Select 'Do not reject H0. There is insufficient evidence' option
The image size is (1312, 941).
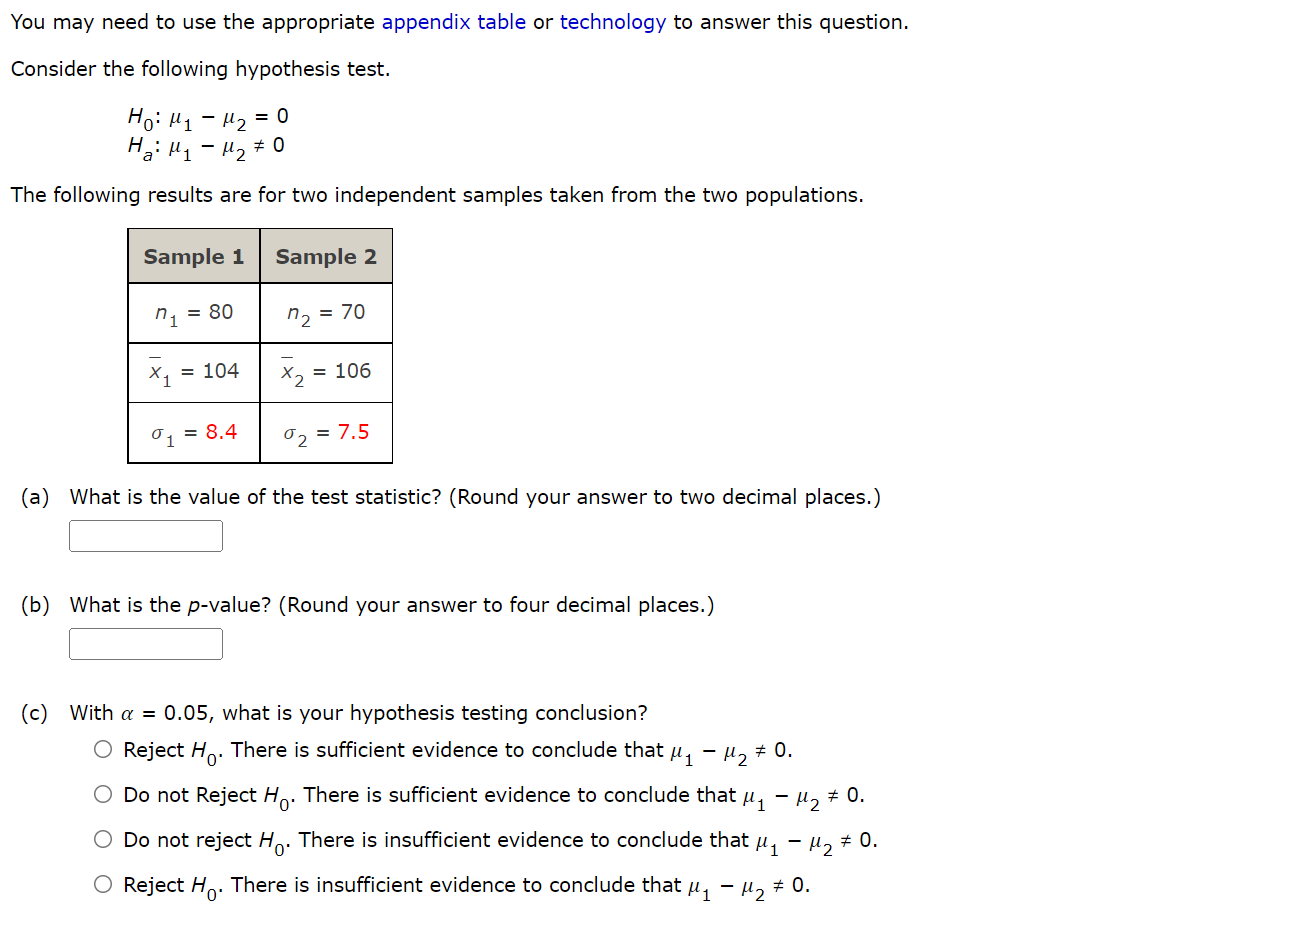coord(102,838)
